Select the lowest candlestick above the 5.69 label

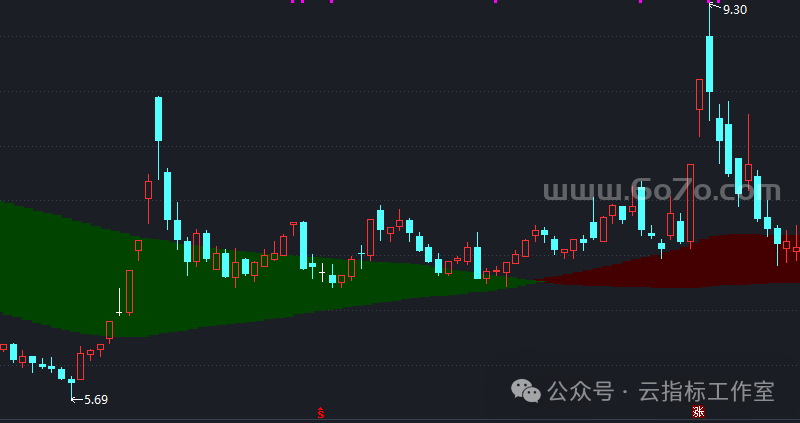(71, 380)
